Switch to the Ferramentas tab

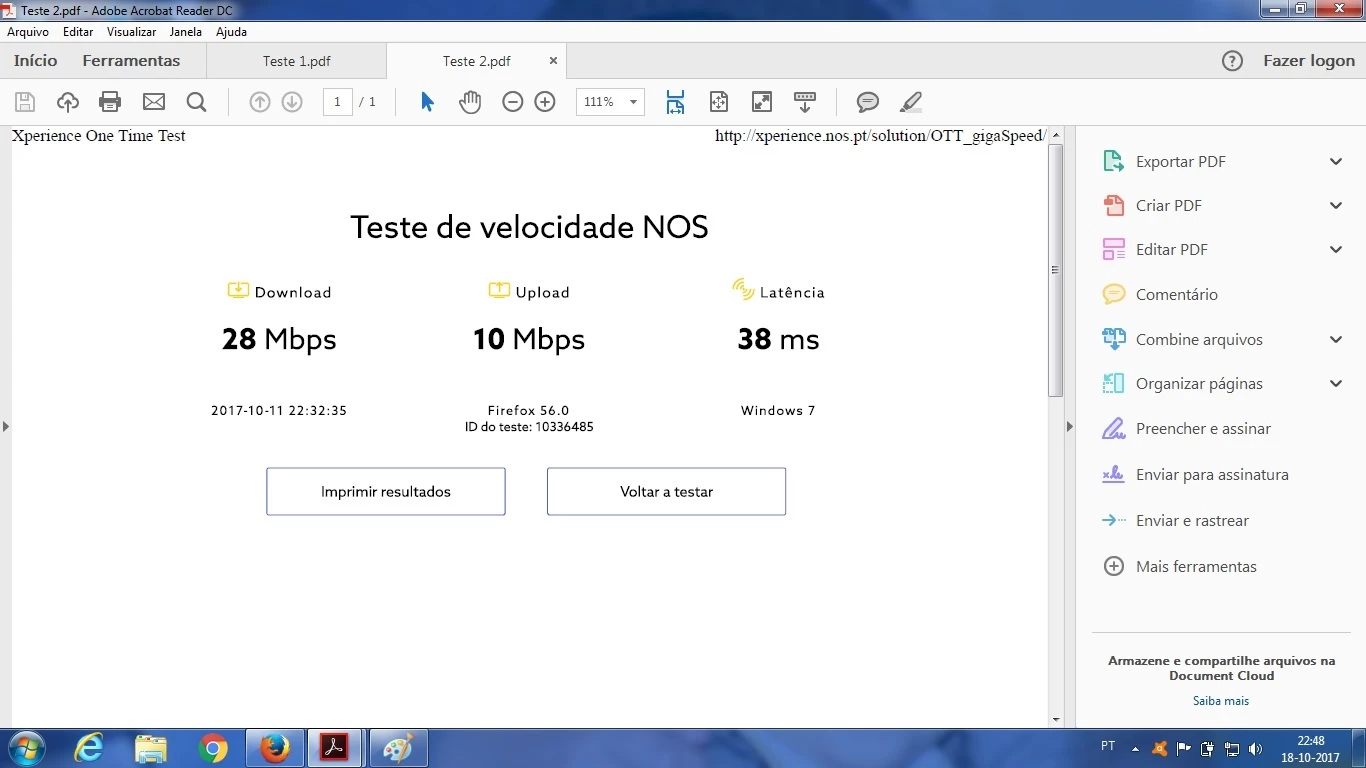click(x=131, y=61)
